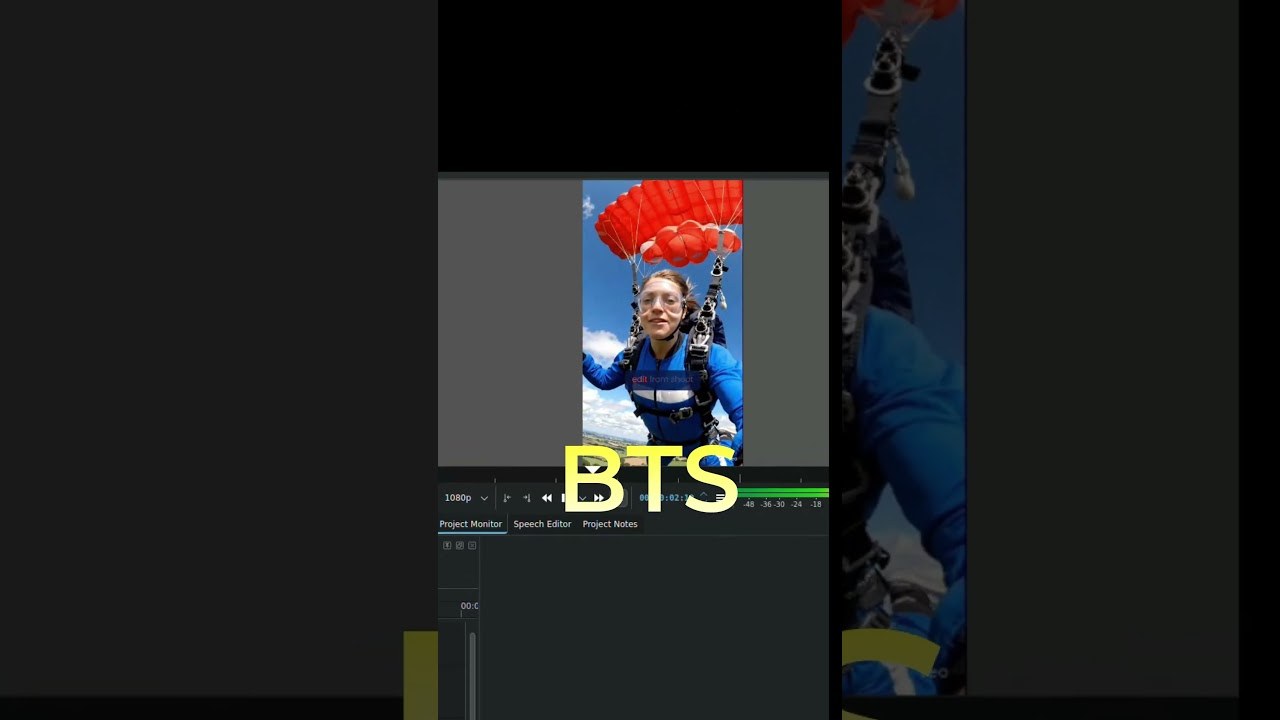Screen dimensions: 1280x720
Task: Open the 1080p preview resolution dropdown
Action: coord(466,498)
